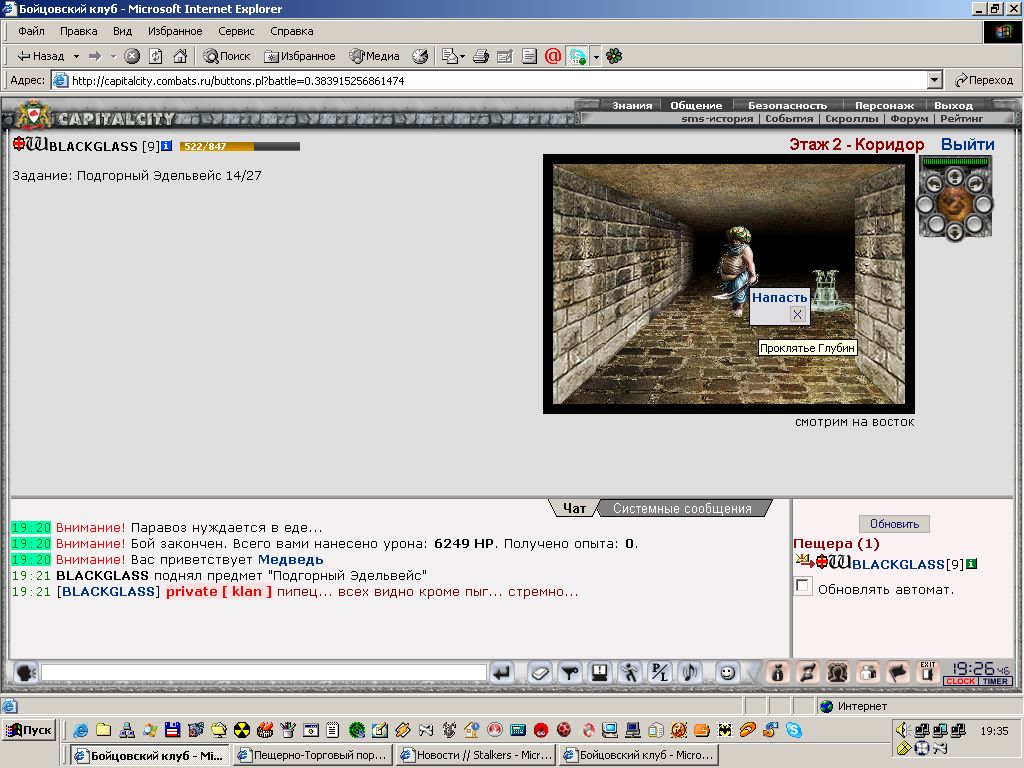Open the Знания game menu

click(x=632, y=105)
